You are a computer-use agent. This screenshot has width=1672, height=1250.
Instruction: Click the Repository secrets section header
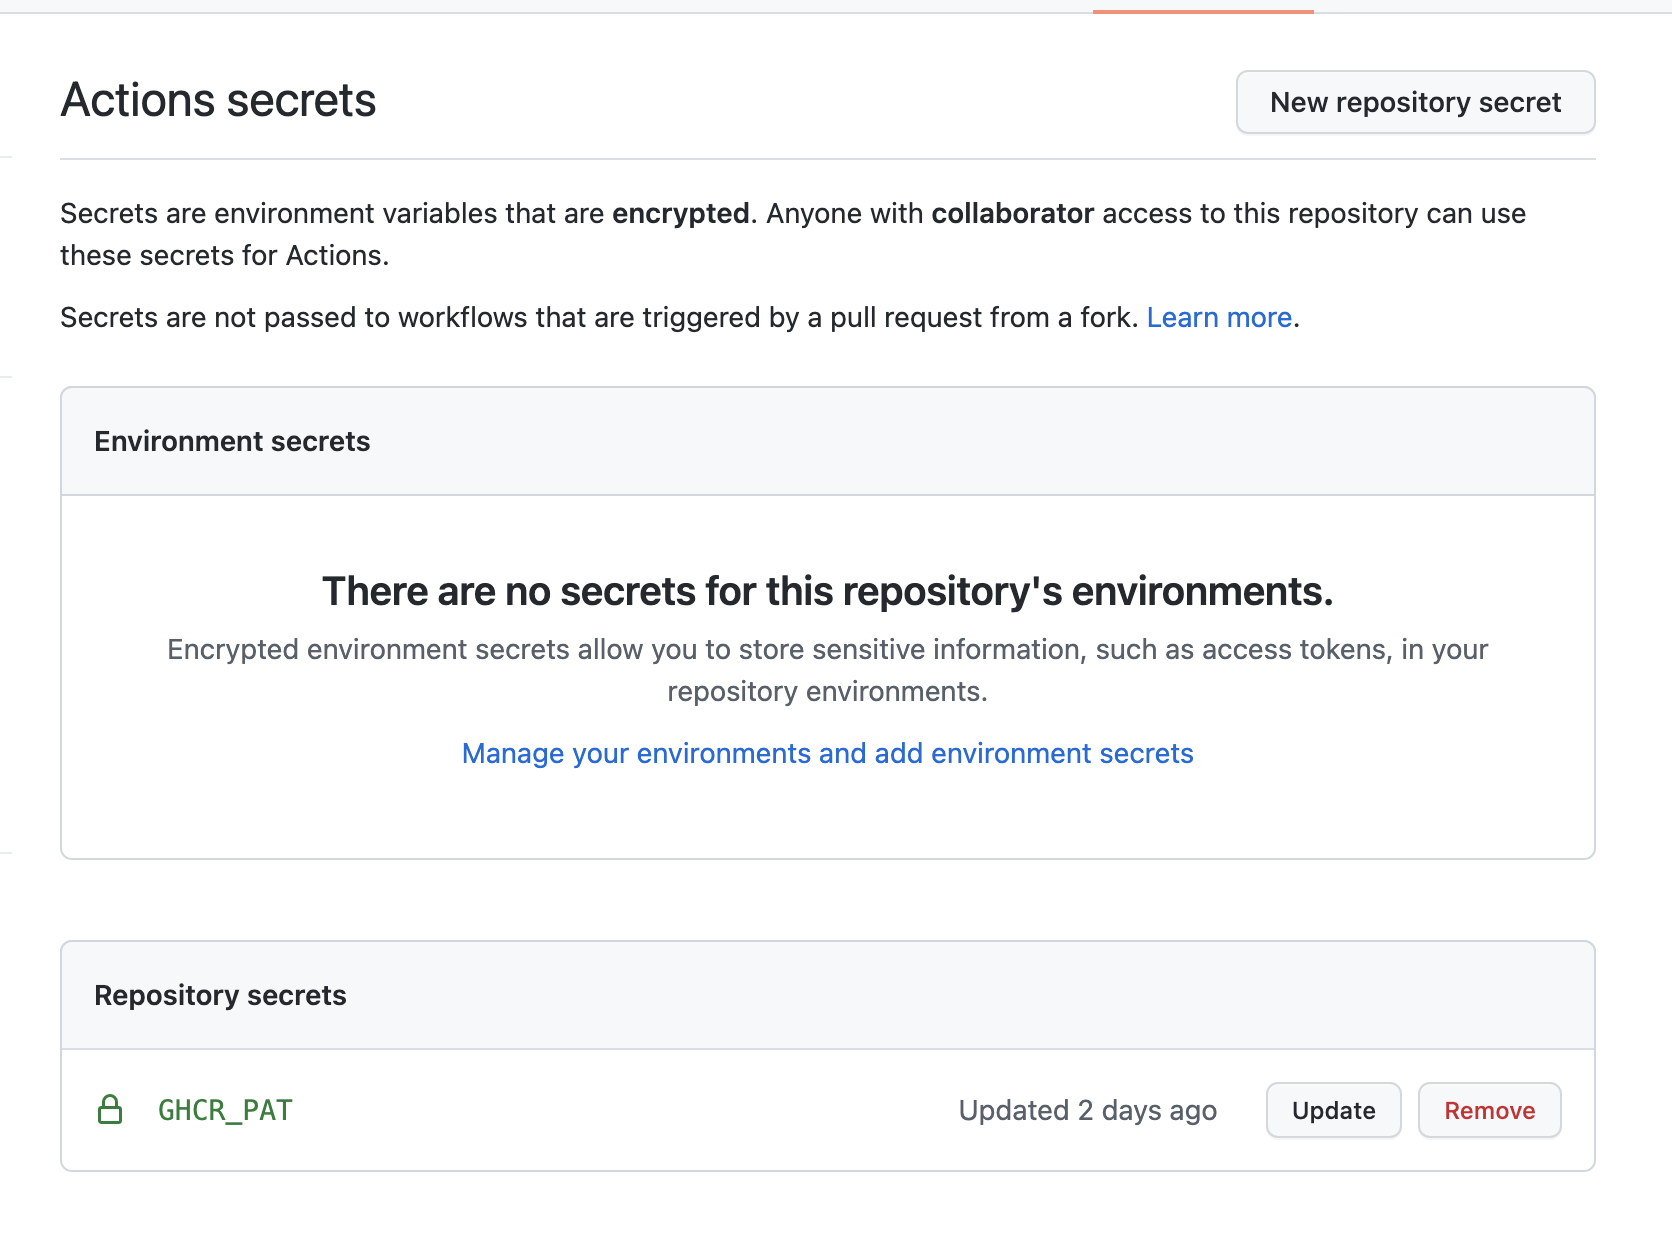[220, 995]
